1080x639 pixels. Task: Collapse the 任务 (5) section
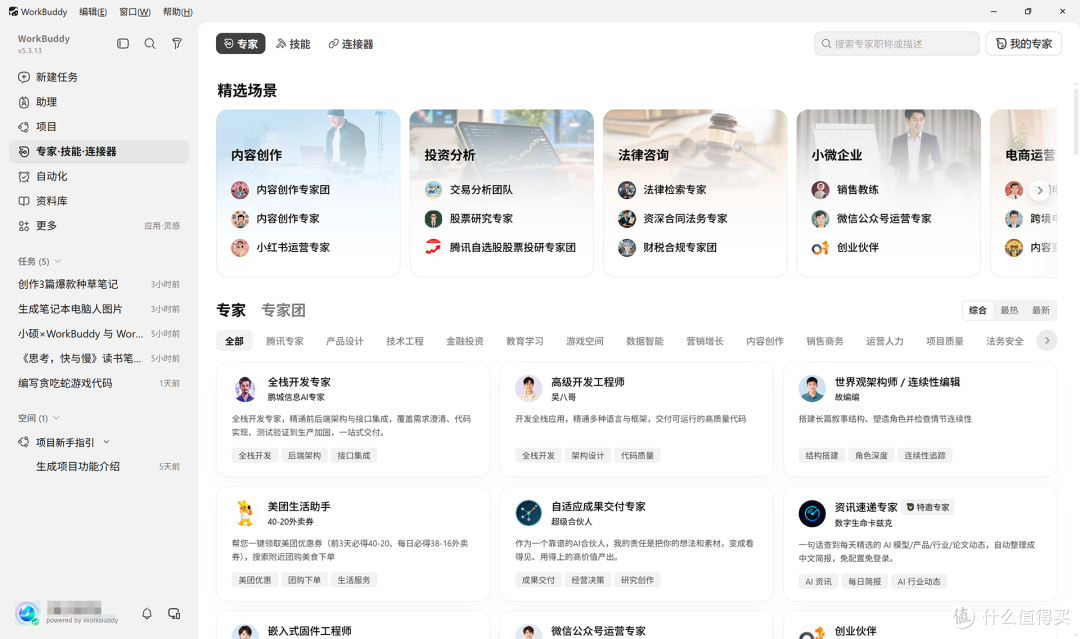pos(58,261)
